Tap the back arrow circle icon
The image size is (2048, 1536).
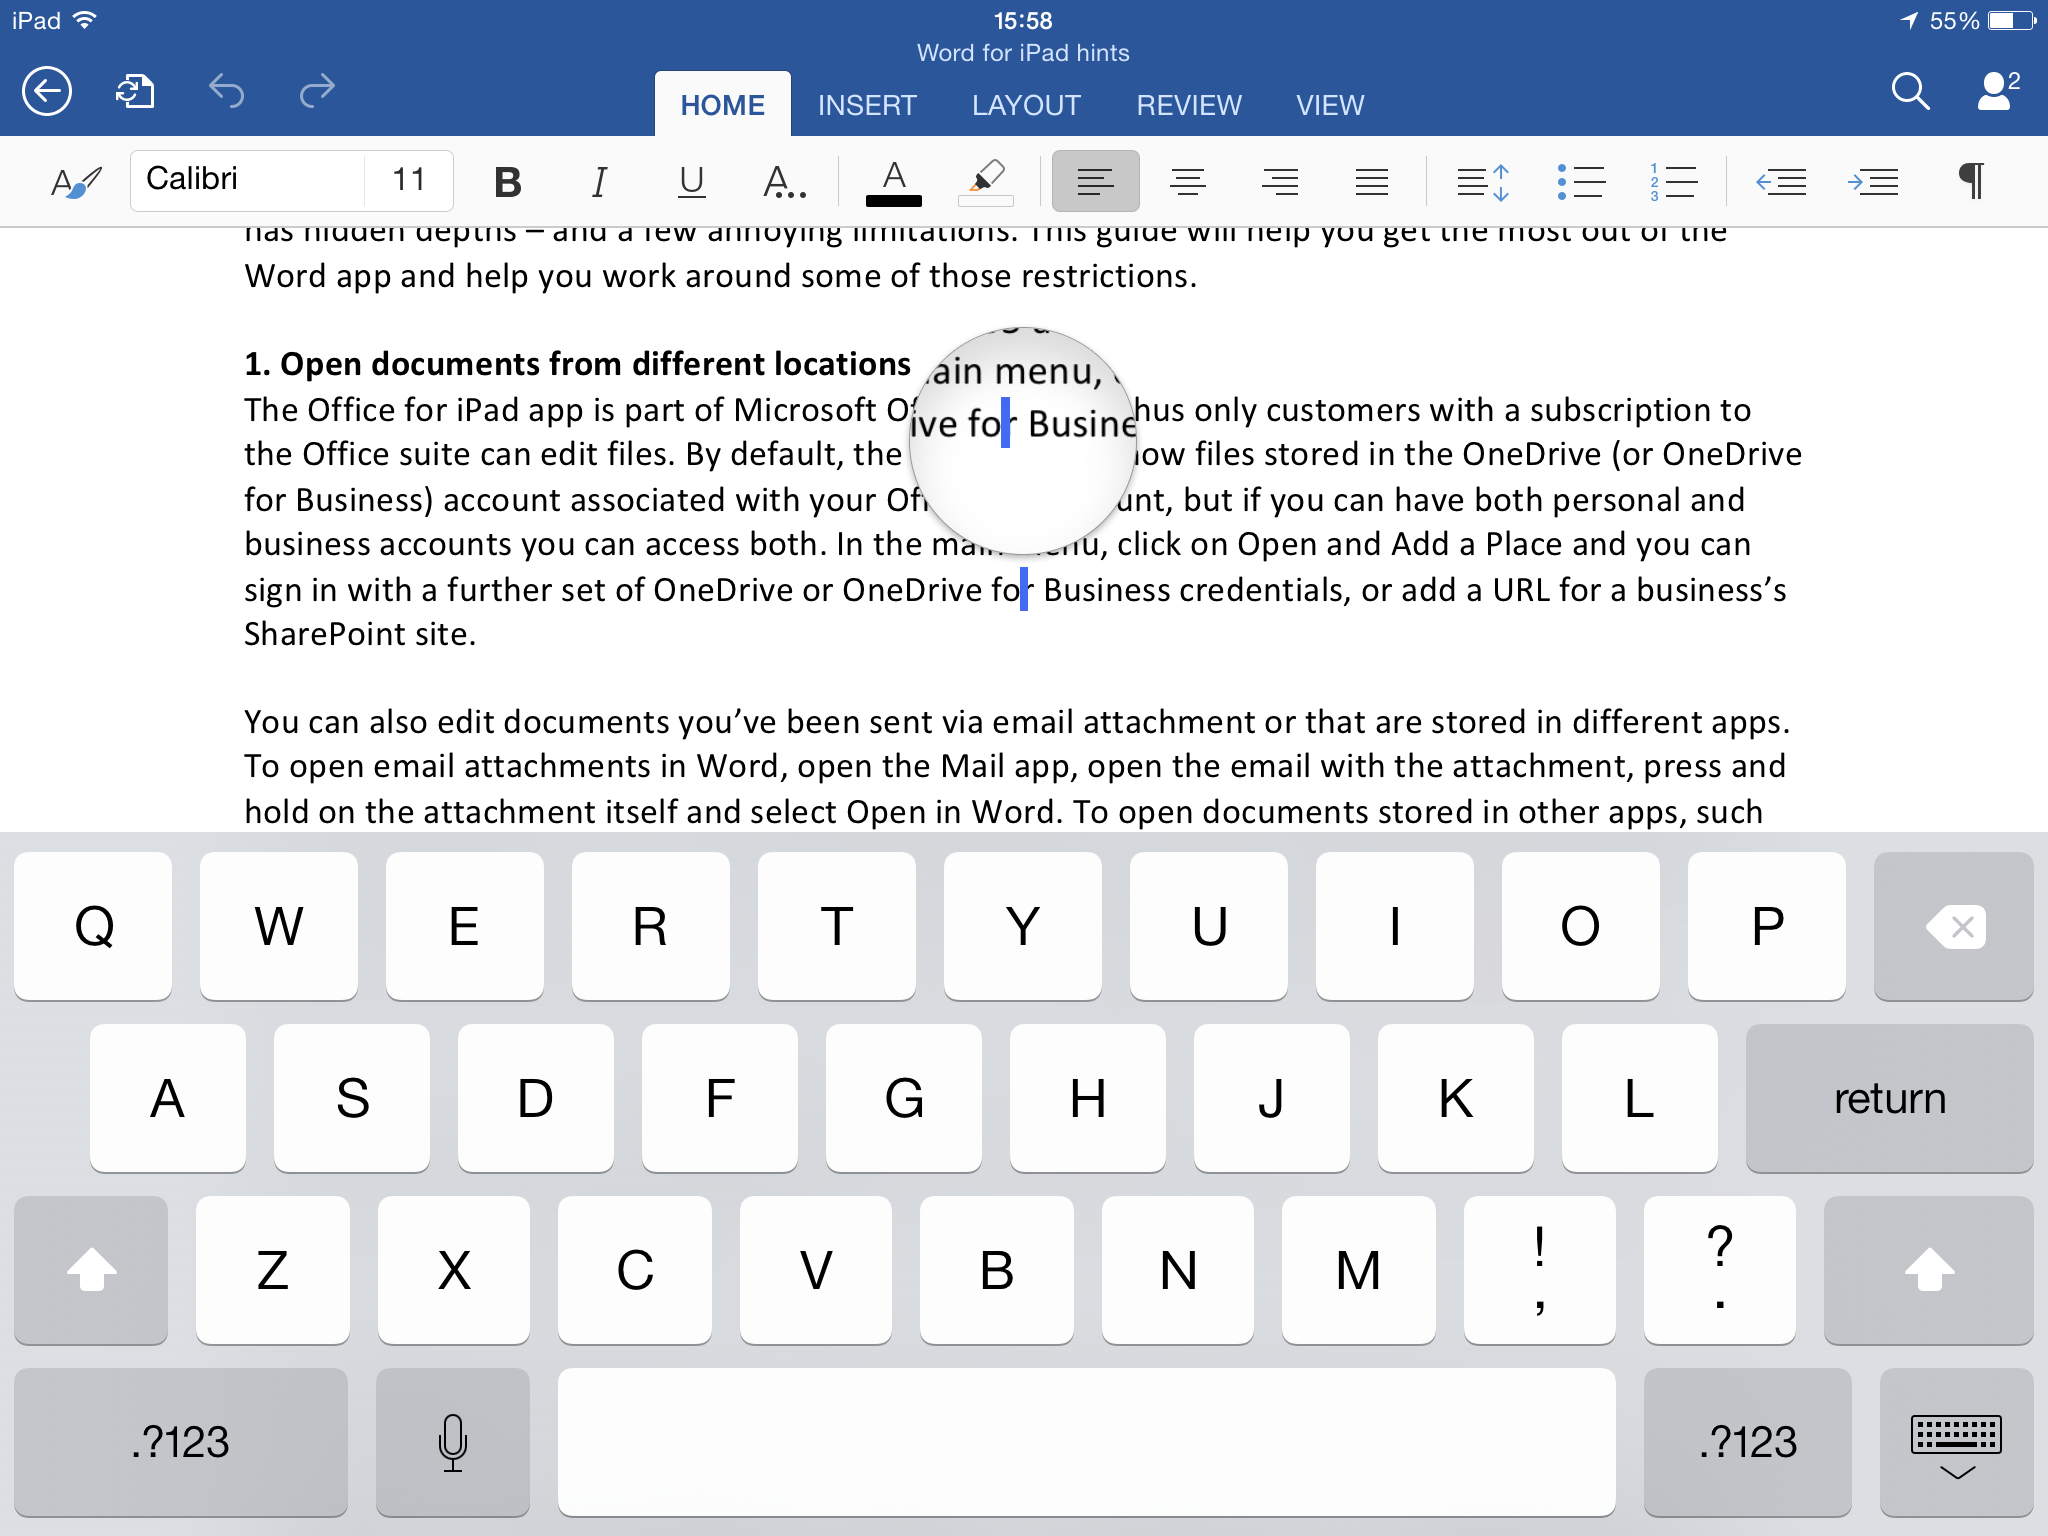[x=47, y=92]
